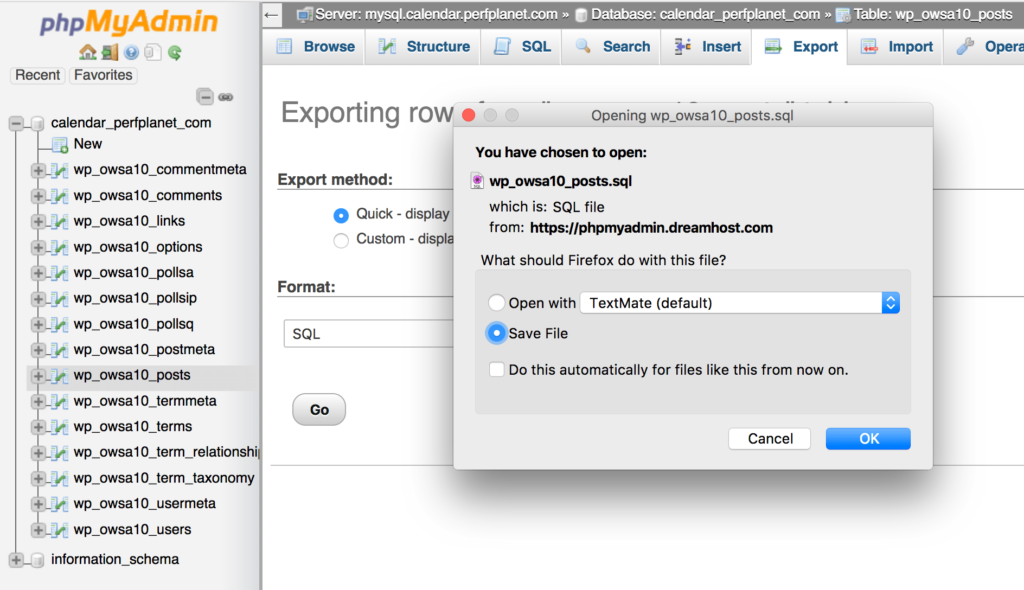The width and height of the screenshot is (1024, 590).
Task: Close the Opening wp_owsa10_posts.sql dialog
Action: point(468,116)
